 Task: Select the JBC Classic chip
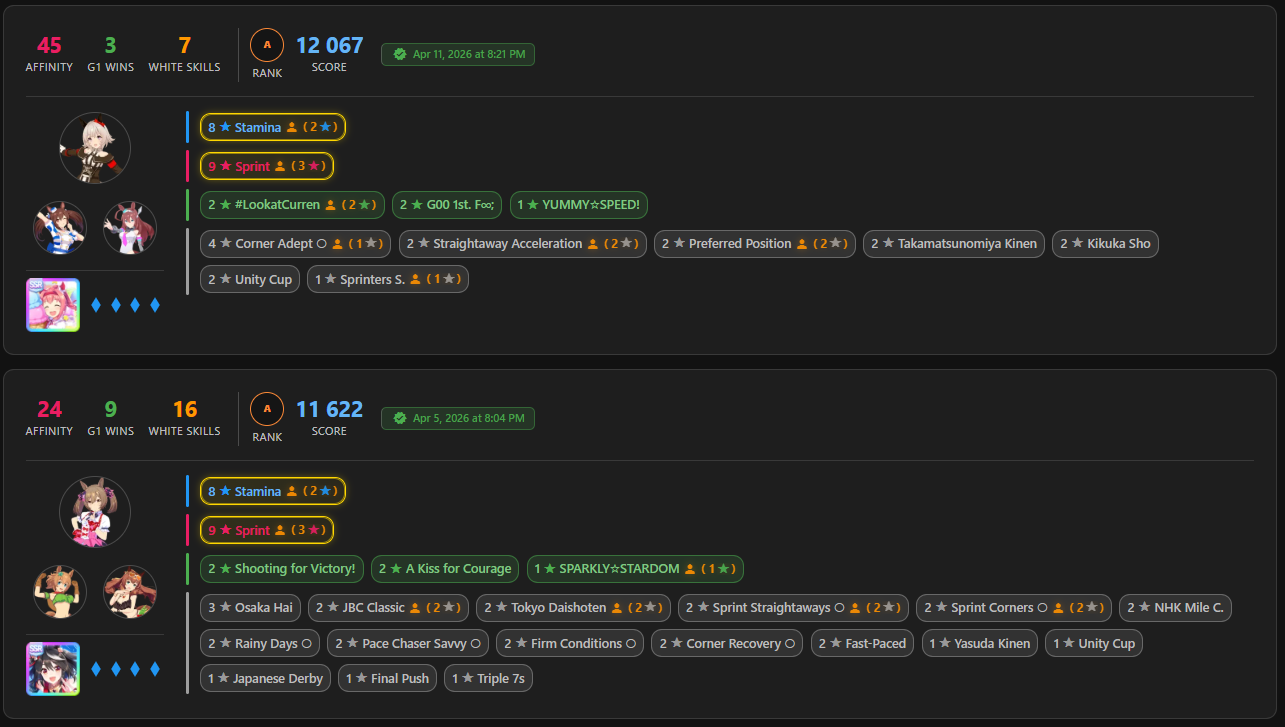(x=388, y=607)
